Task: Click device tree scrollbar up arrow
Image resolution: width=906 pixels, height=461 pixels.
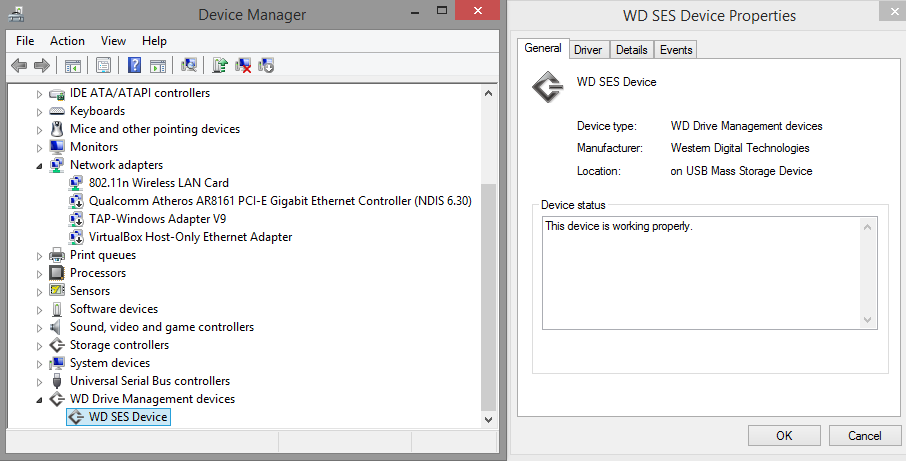Action: [488, 93]
